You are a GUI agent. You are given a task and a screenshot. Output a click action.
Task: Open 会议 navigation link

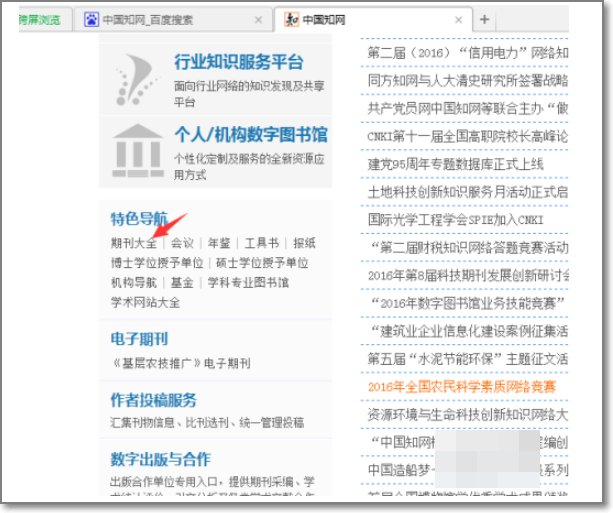coord(182,243)
